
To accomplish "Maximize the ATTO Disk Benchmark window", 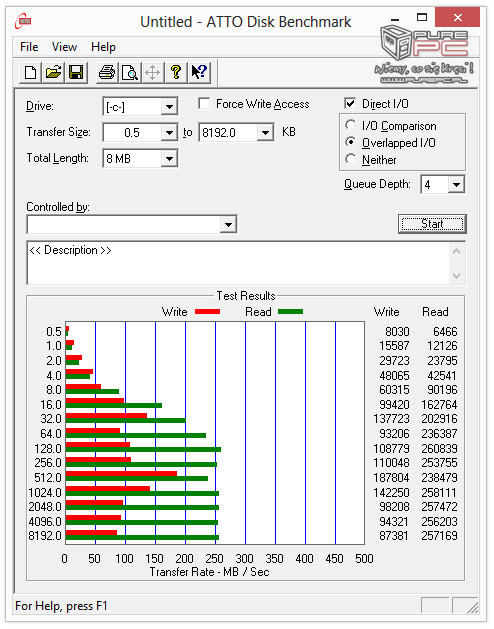I will click(422, 18).
